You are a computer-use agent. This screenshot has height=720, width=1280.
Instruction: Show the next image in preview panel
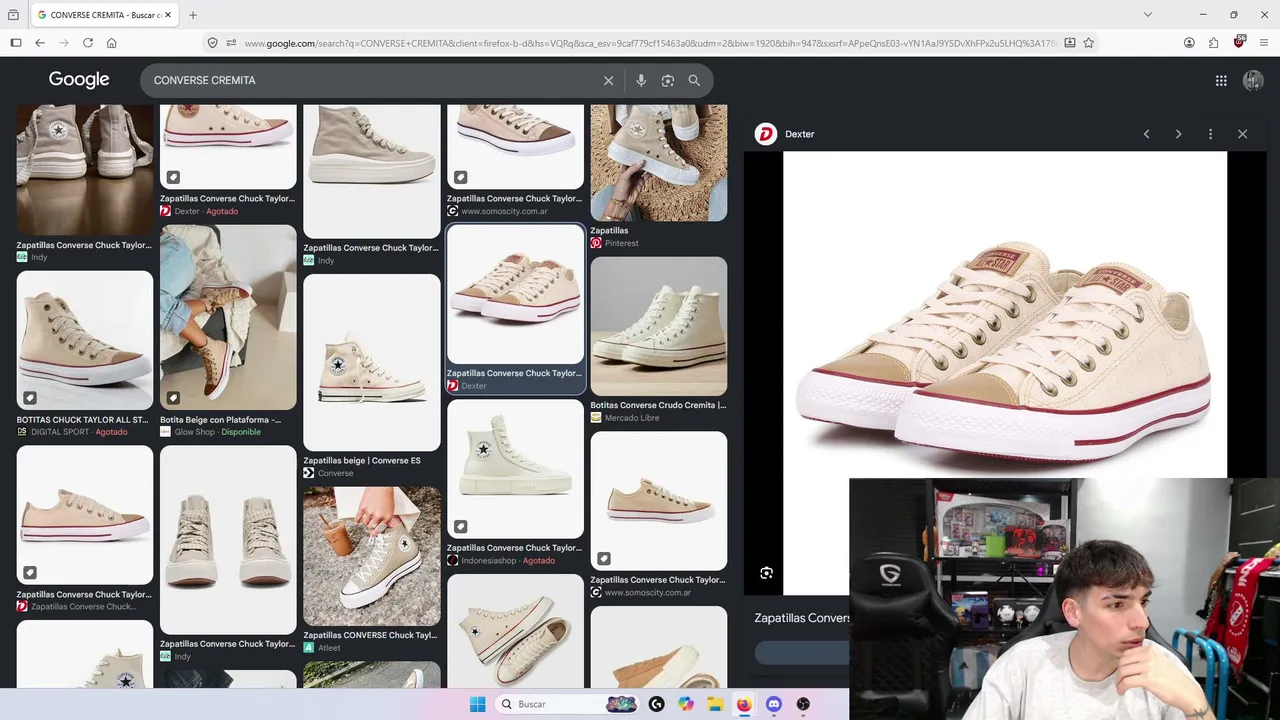point(1178,134)
